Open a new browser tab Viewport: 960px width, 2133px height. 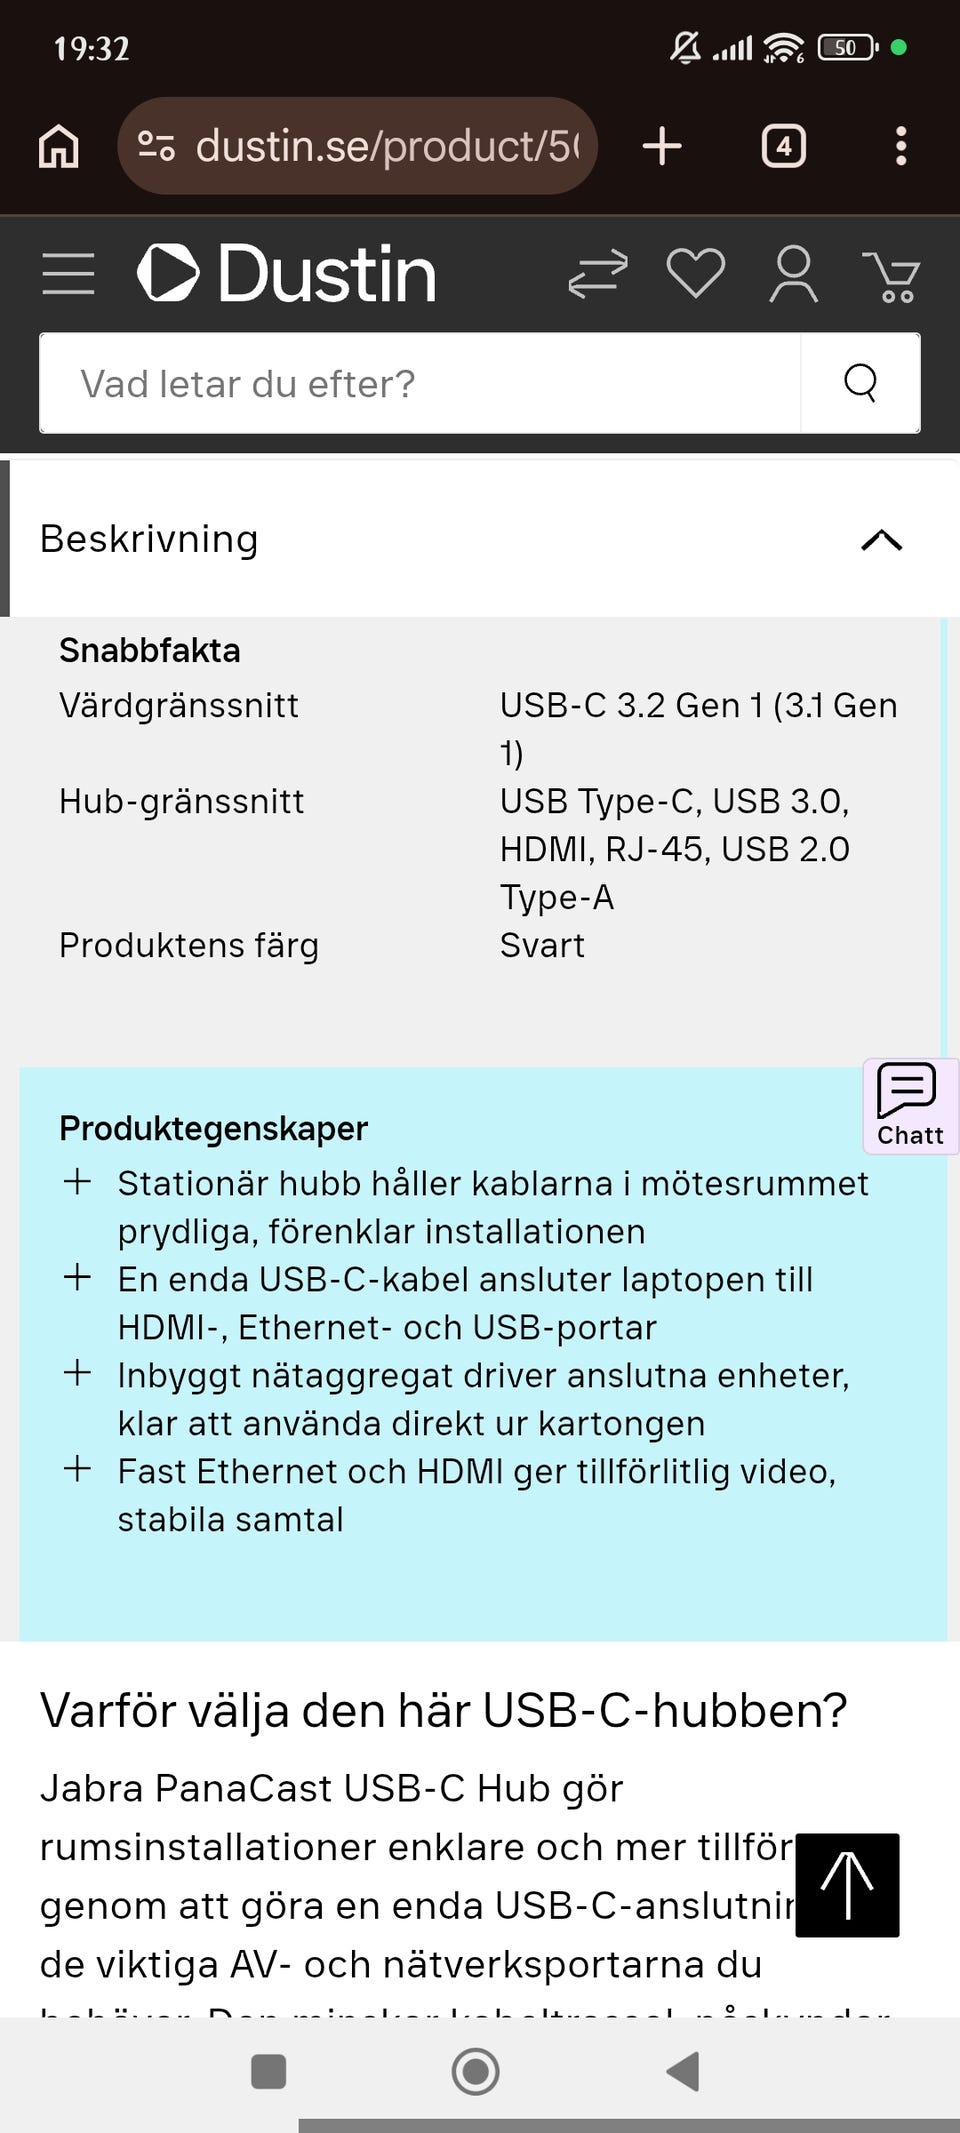pos(661,146)
